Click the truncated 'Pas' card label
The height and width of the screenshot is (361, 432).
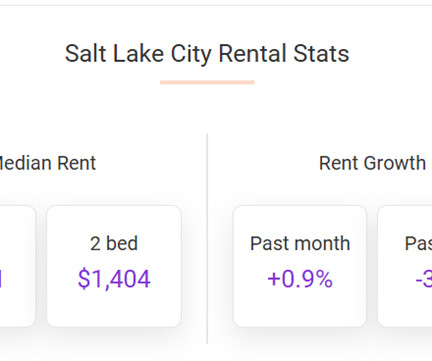click(418, 243)
